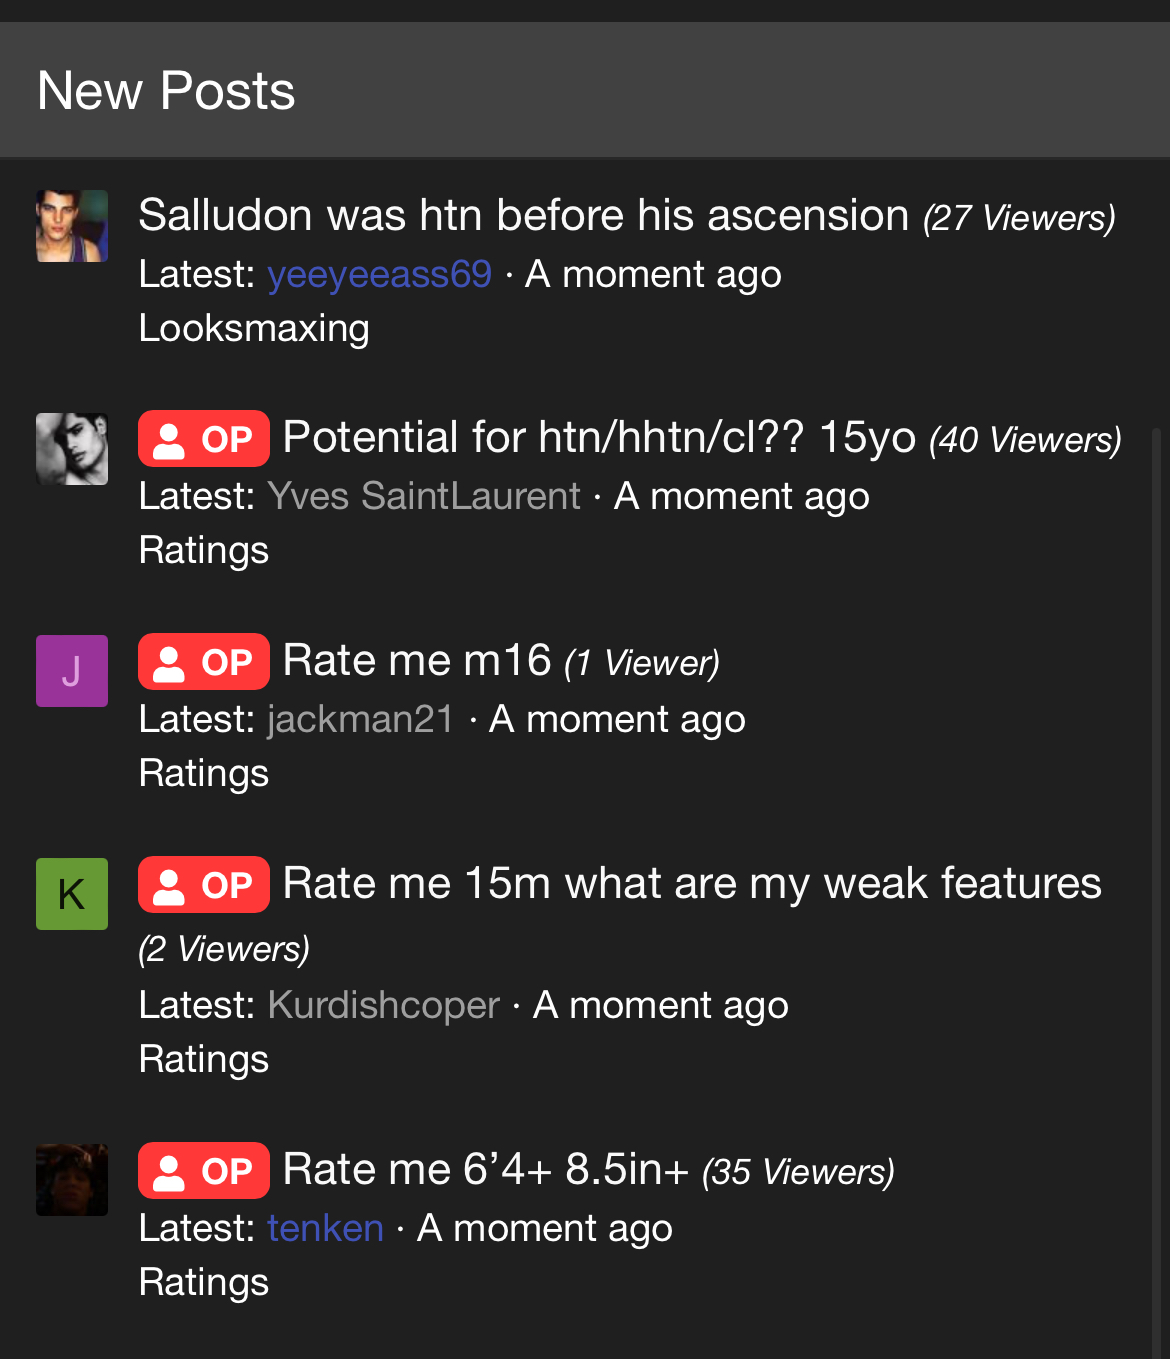Visit the Yves SaintLaurent user profile
Viewport: 1170px width, 1359px height.
[424, 497]
